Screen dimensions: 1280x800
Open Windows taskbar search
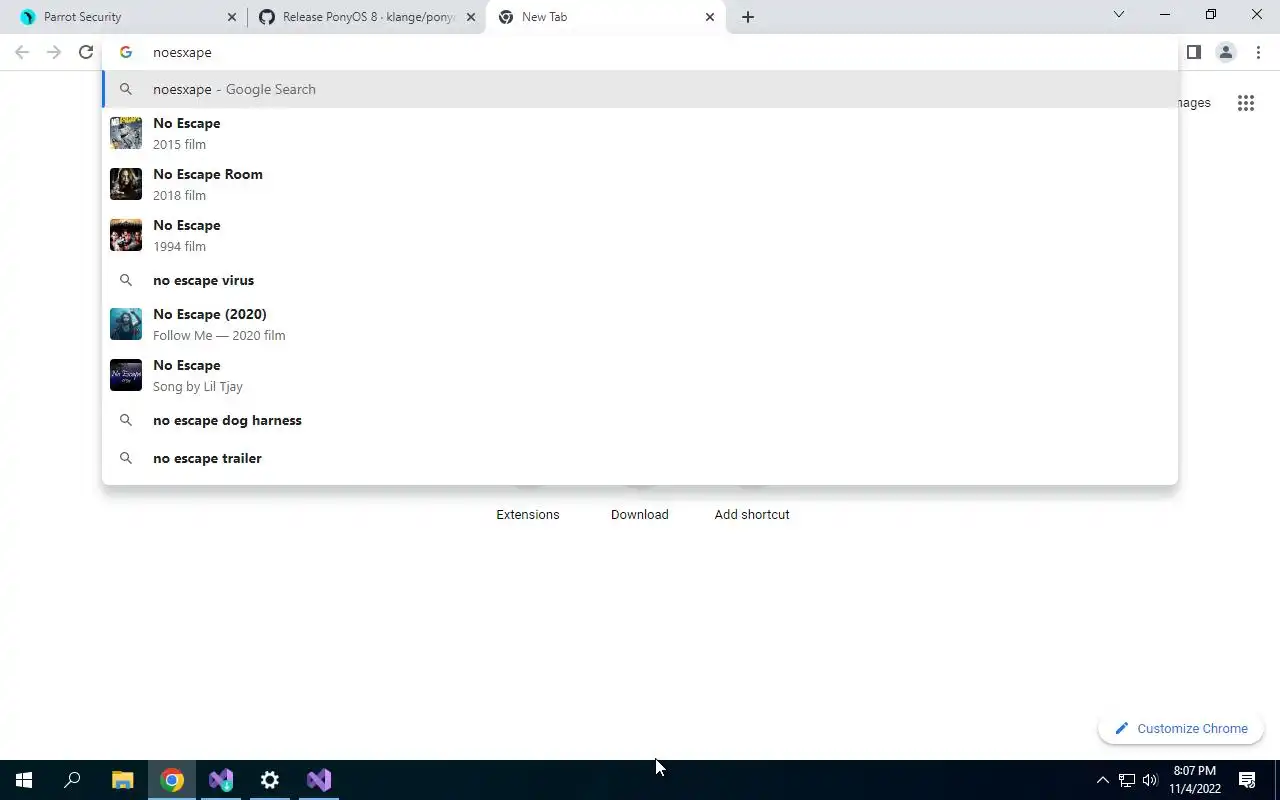(x=72, y=780)
